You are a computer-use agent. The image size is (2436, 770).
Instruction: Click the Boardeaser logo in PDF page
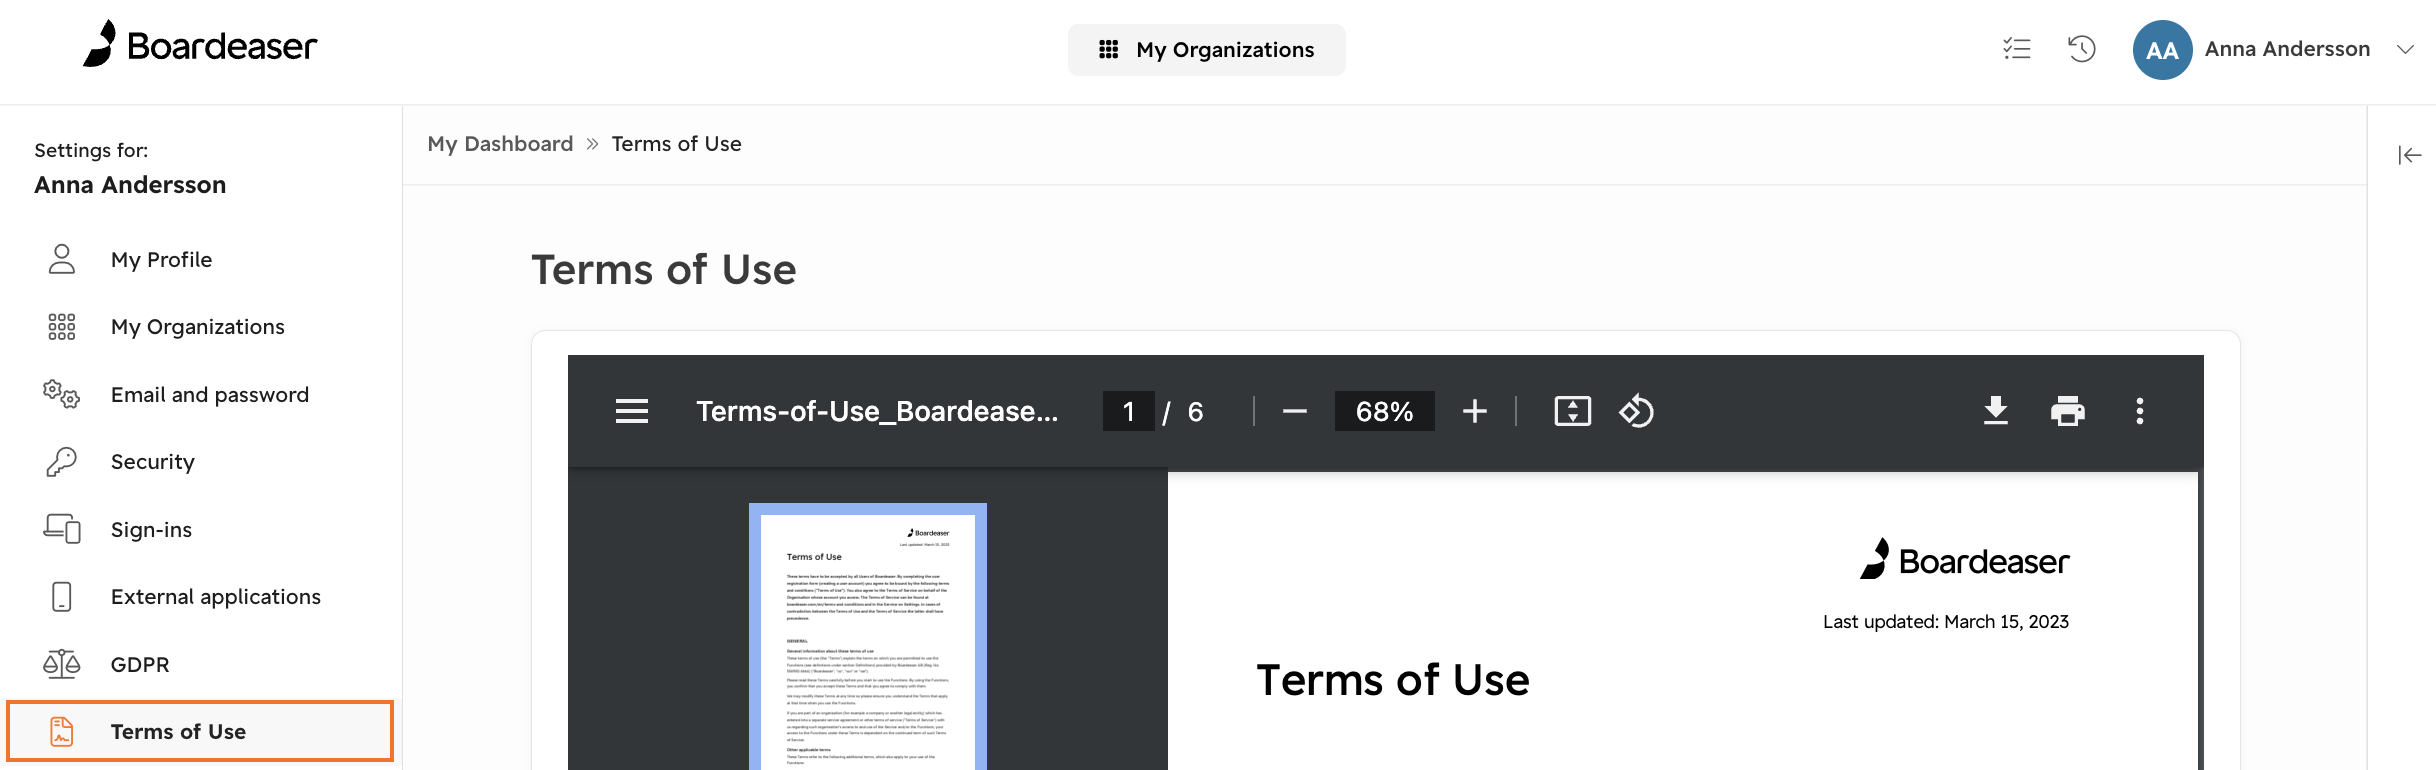click(1965, 560)
